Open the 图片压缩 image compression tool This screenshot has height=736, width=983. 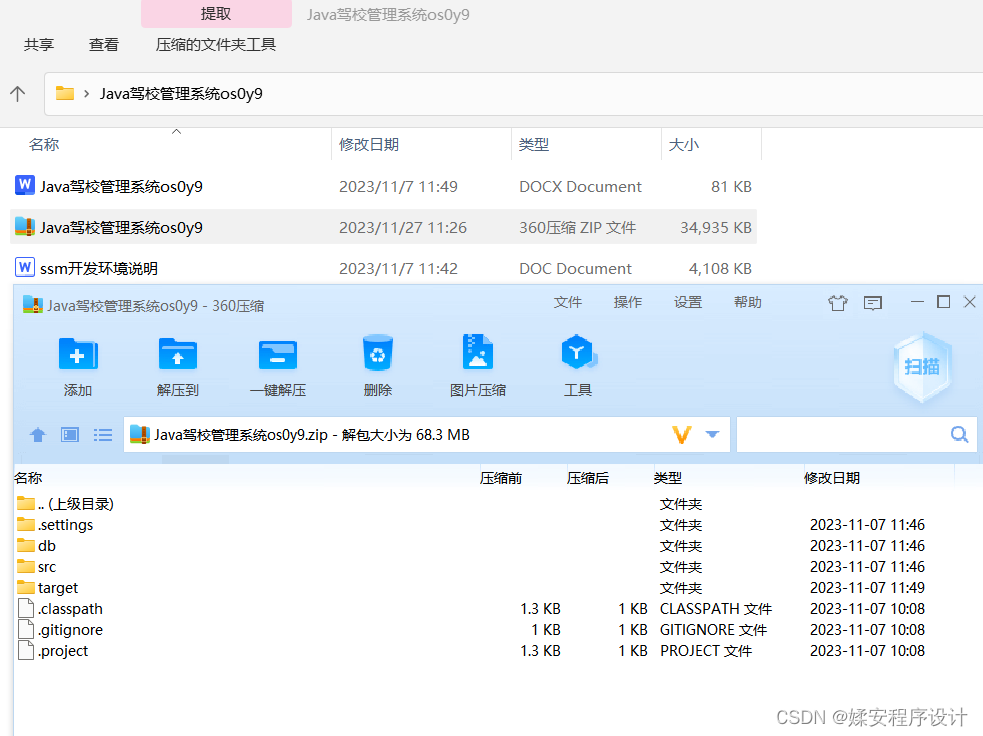coord(478,352)
